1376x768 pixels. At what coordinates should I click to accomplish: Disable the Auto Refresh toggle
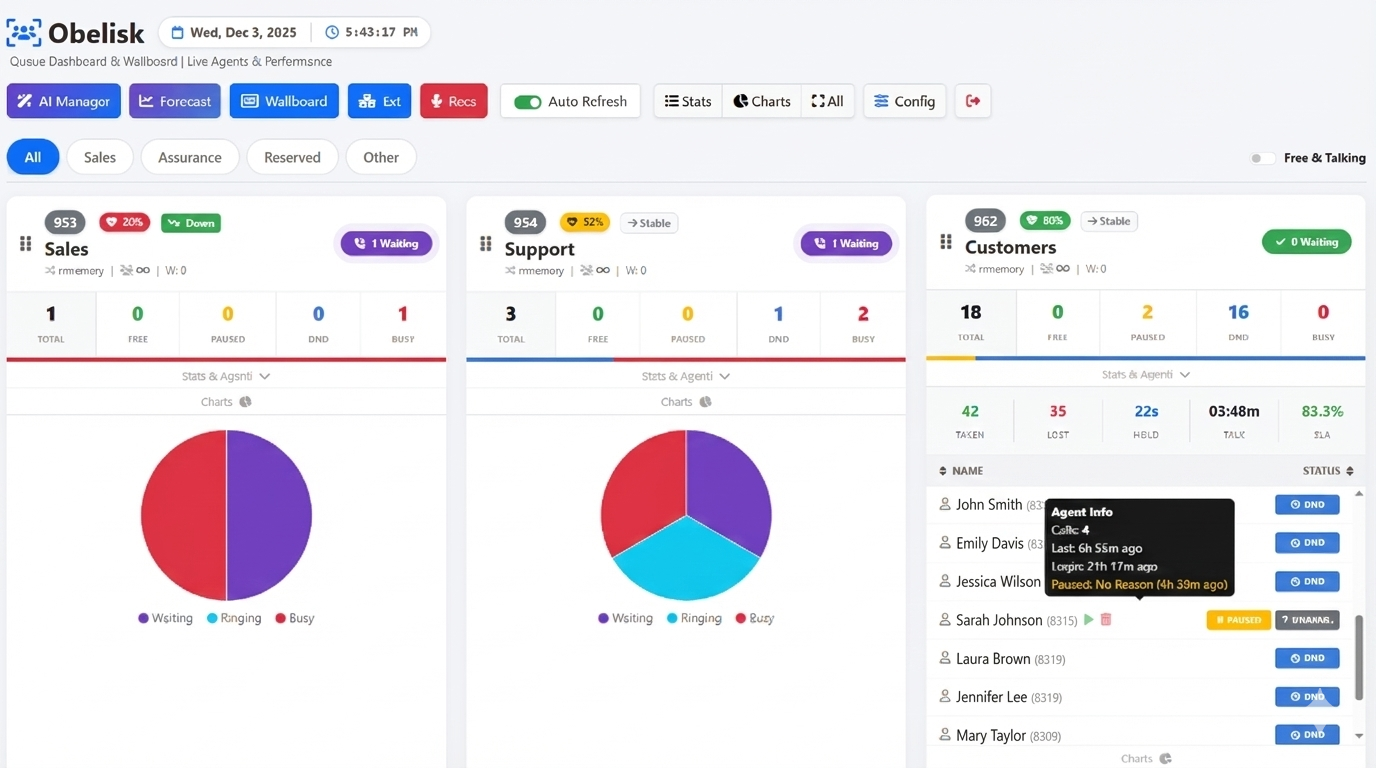coord(523,101)
